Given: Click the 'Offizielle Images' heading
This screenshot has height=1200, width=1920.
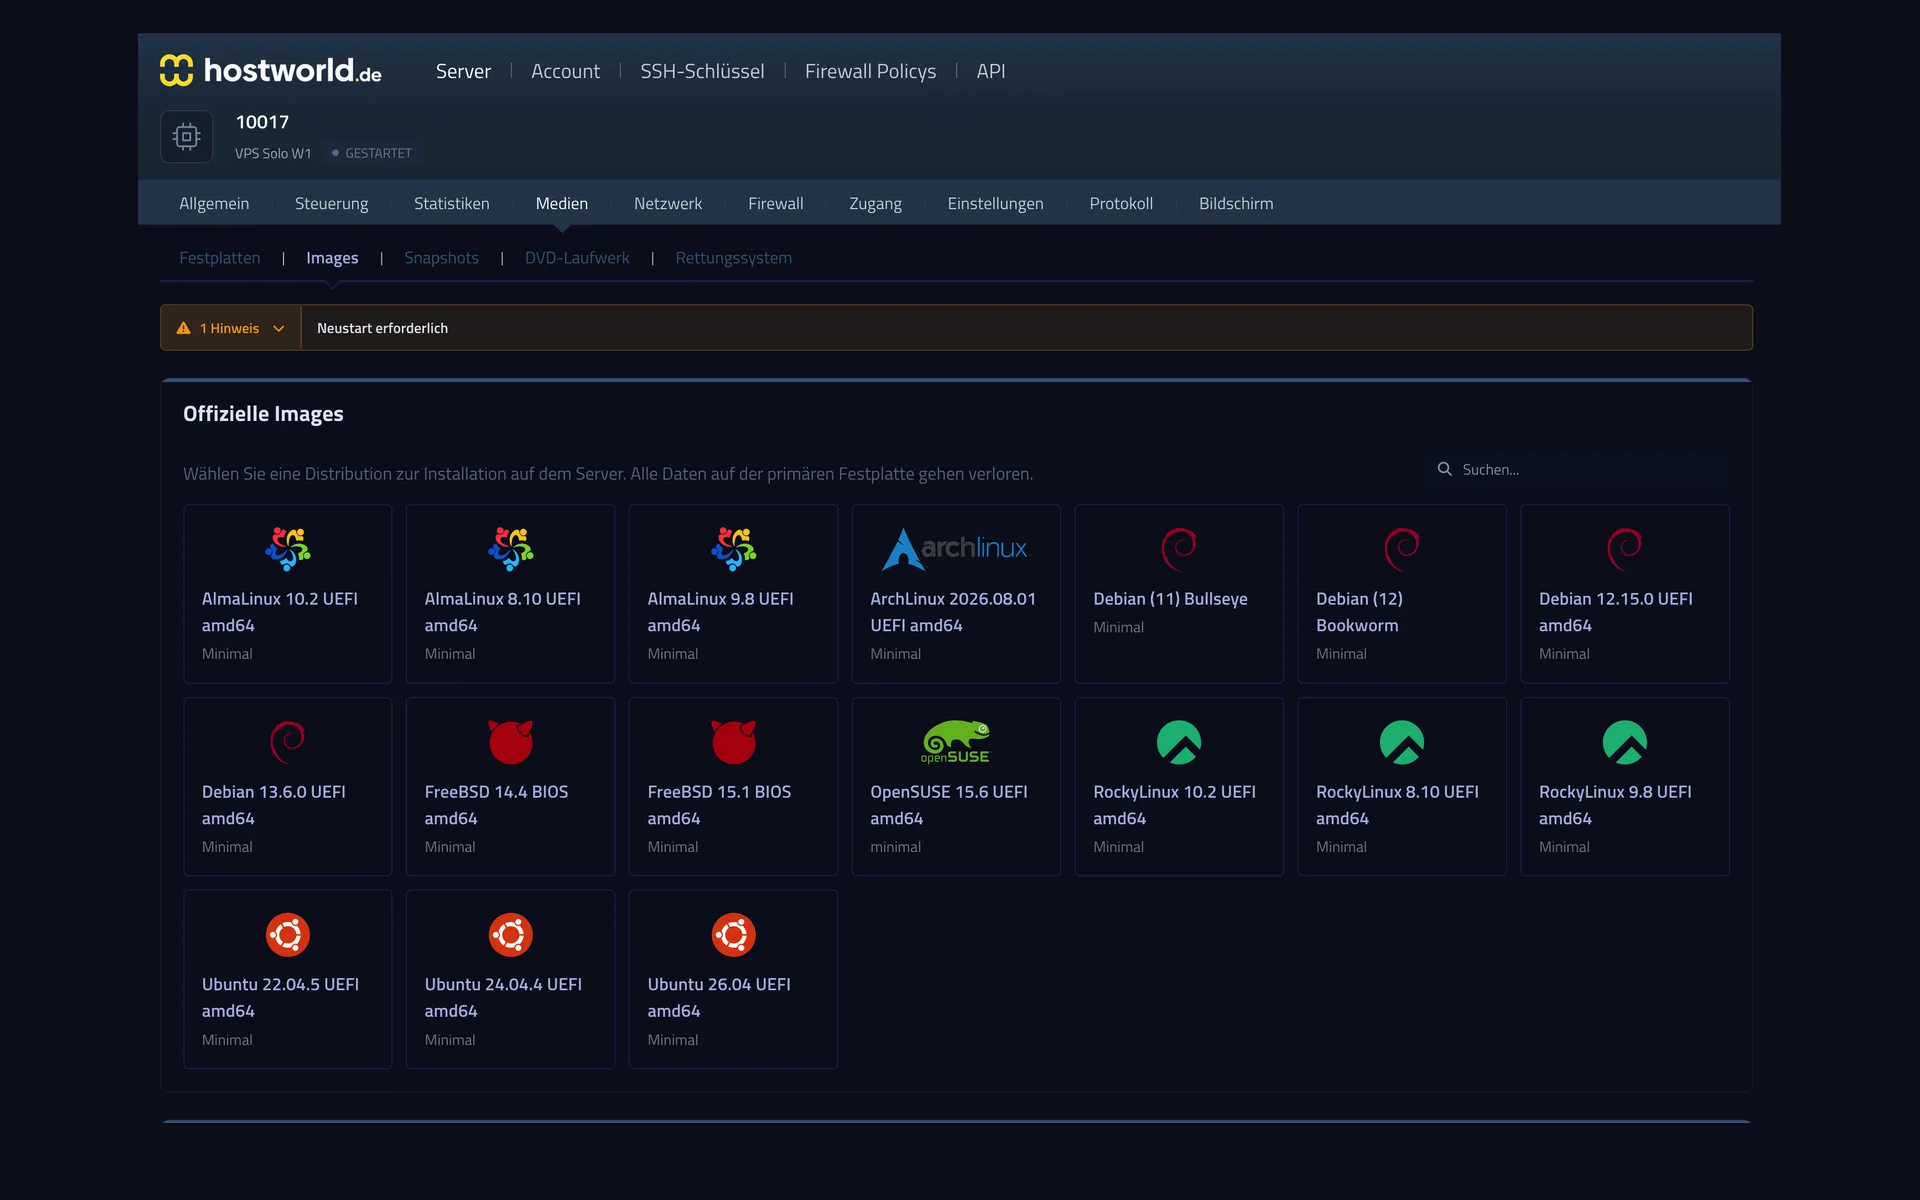Looking at the screenshot, I should [x=263, y=414].
